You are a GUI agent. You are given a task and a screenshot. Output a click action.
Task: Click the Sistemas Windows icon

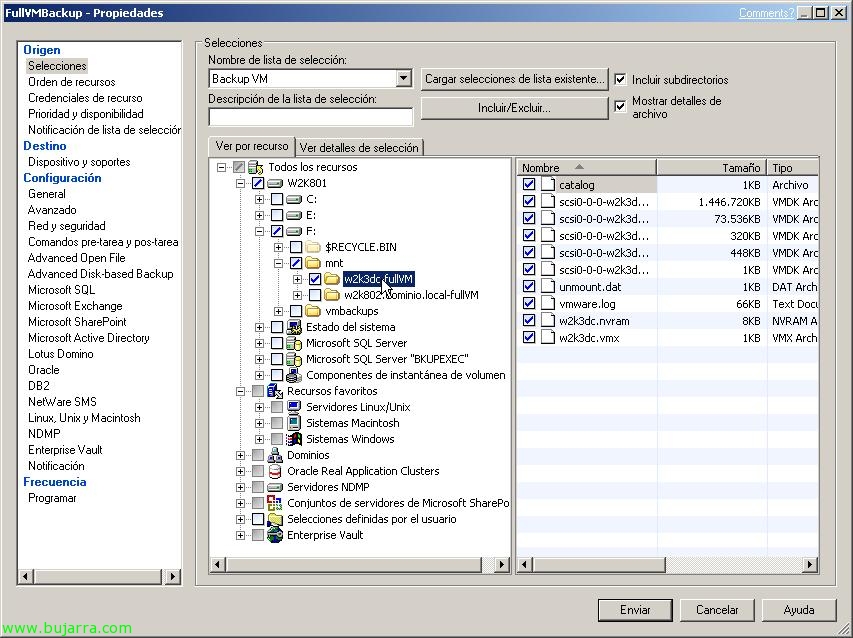click(294, 439)
